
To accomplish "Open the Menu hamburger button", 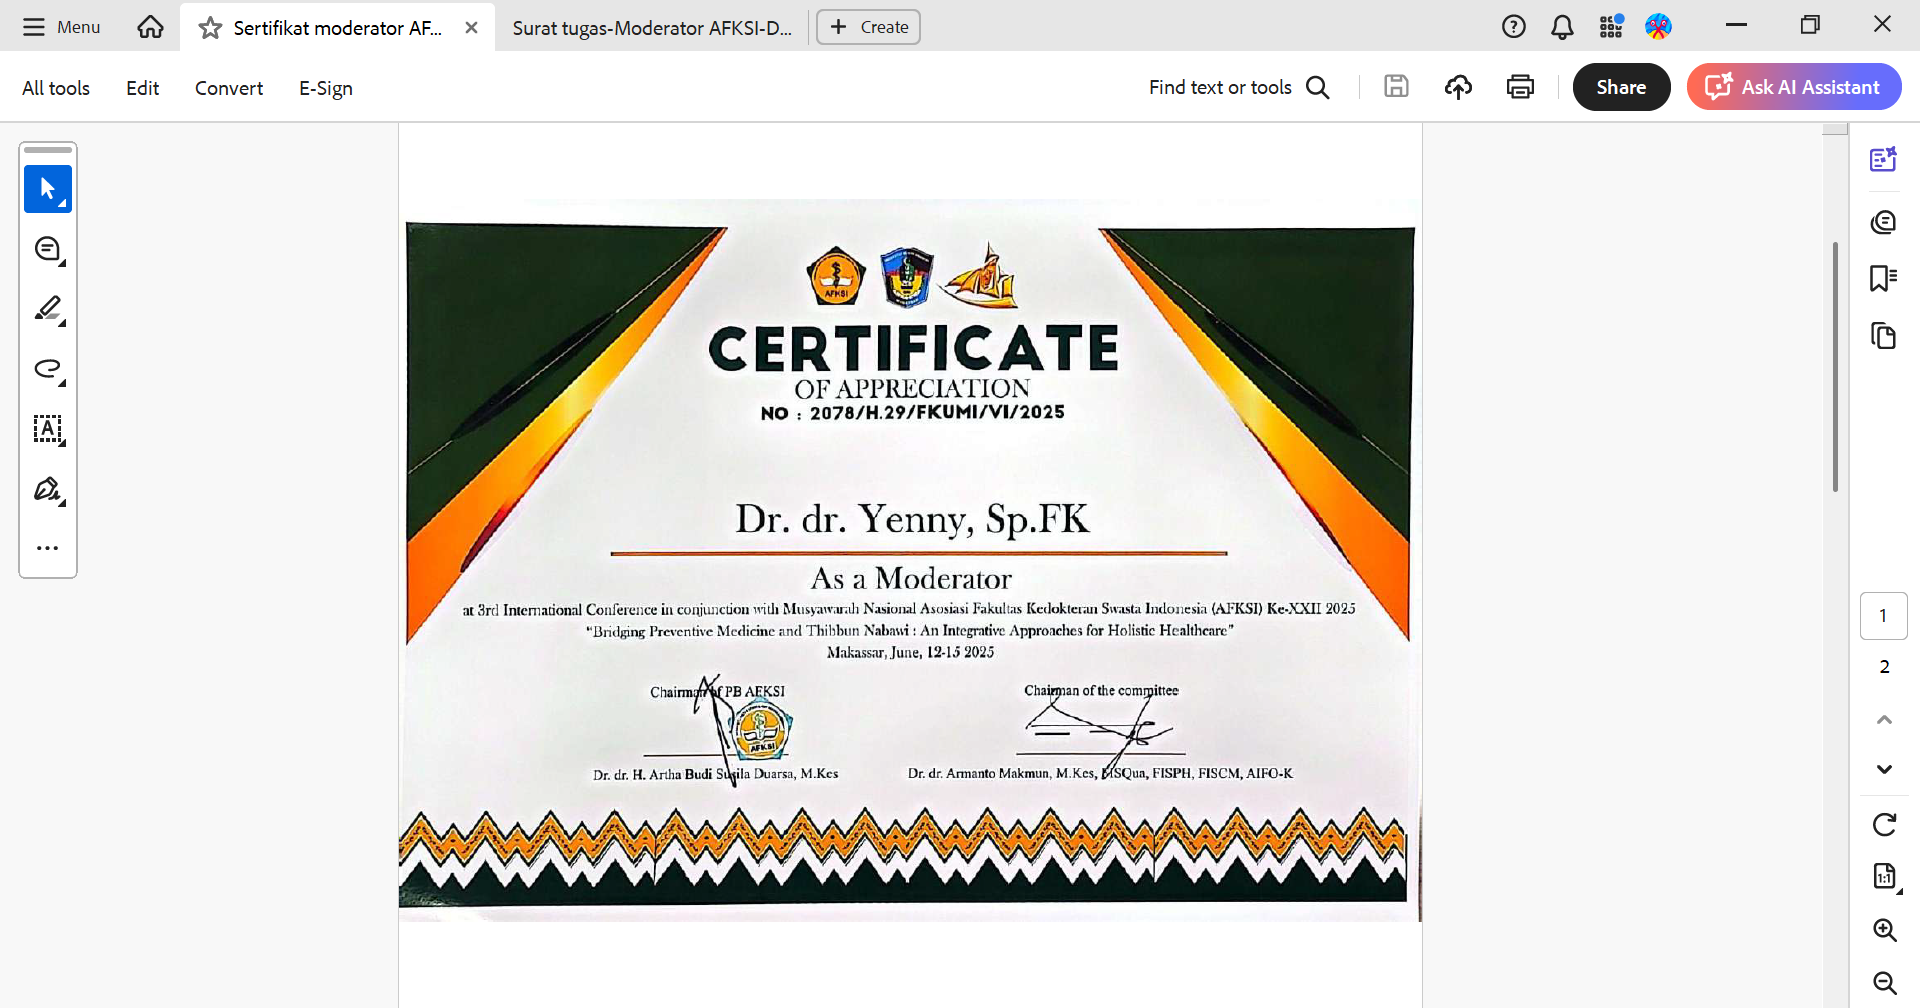I will click(x=61, y=27).
